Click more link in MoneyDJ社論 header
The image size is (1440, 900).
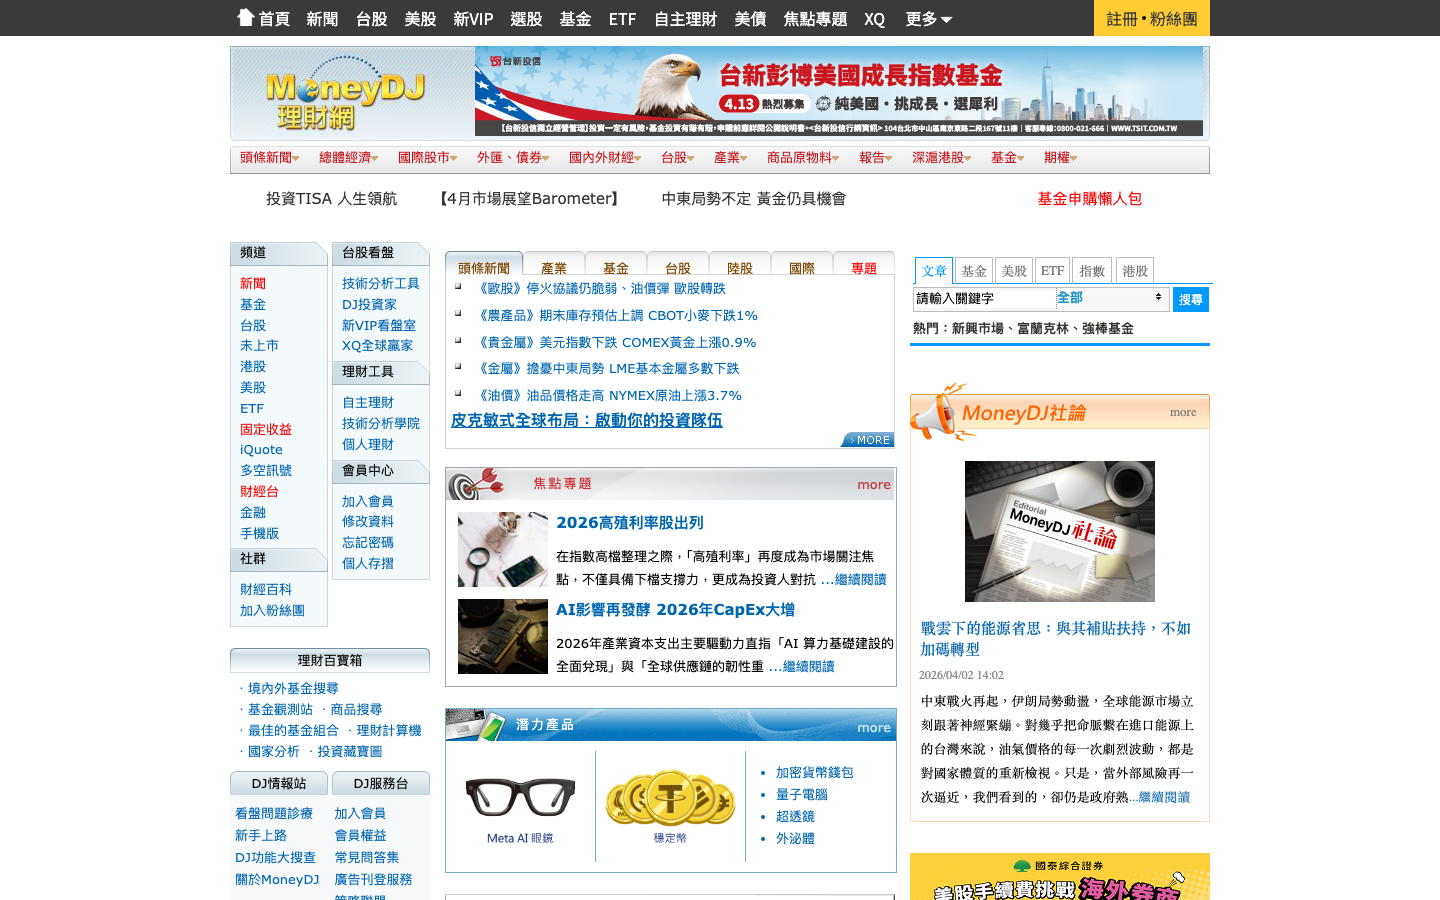coord(1183,412)
